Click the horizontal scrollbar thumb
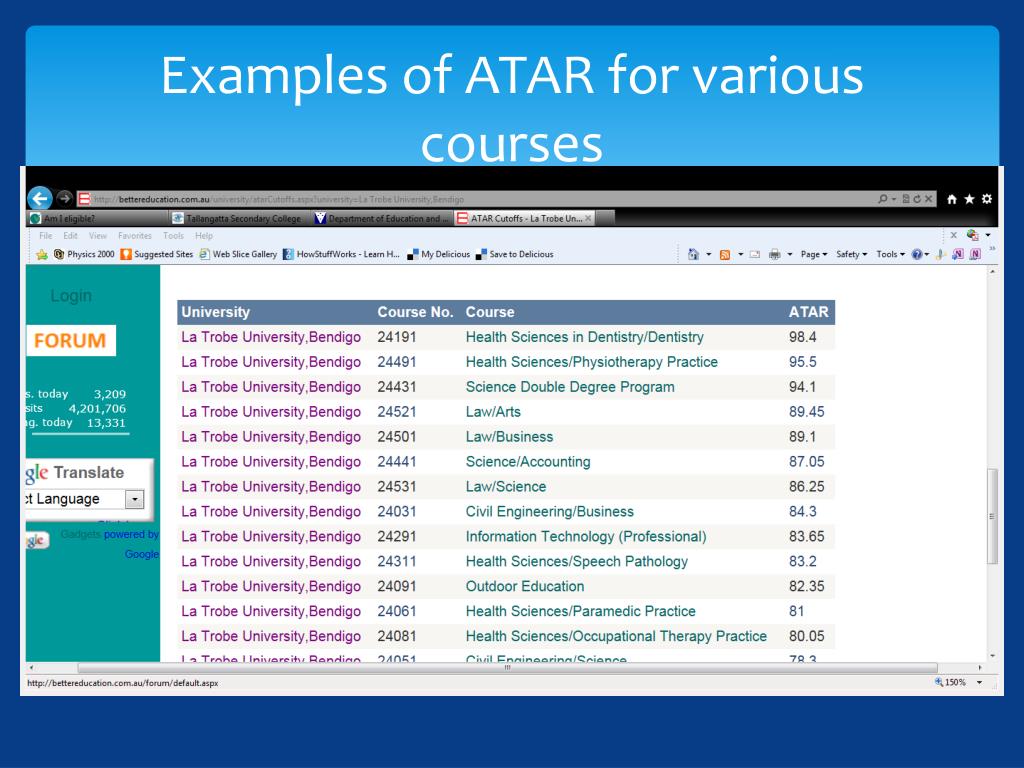 point(507,667)
